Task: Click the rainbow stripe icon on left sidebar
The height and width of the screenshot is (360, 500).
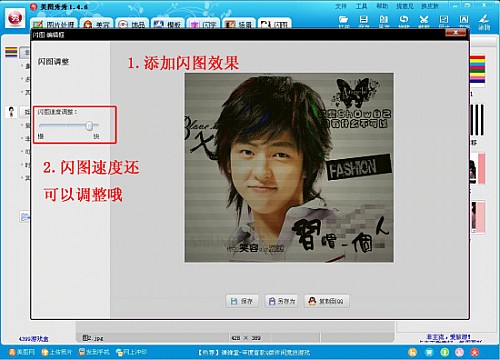Action: tap(11, 52)
